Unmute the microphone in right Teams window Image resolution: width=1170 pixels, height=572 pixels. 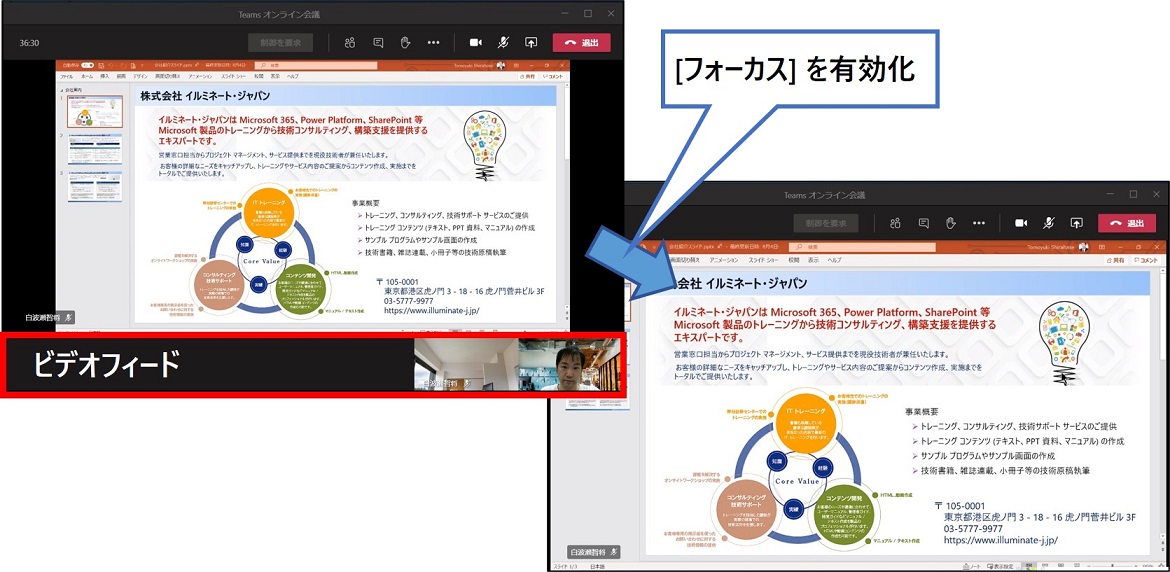point(1049,223)
